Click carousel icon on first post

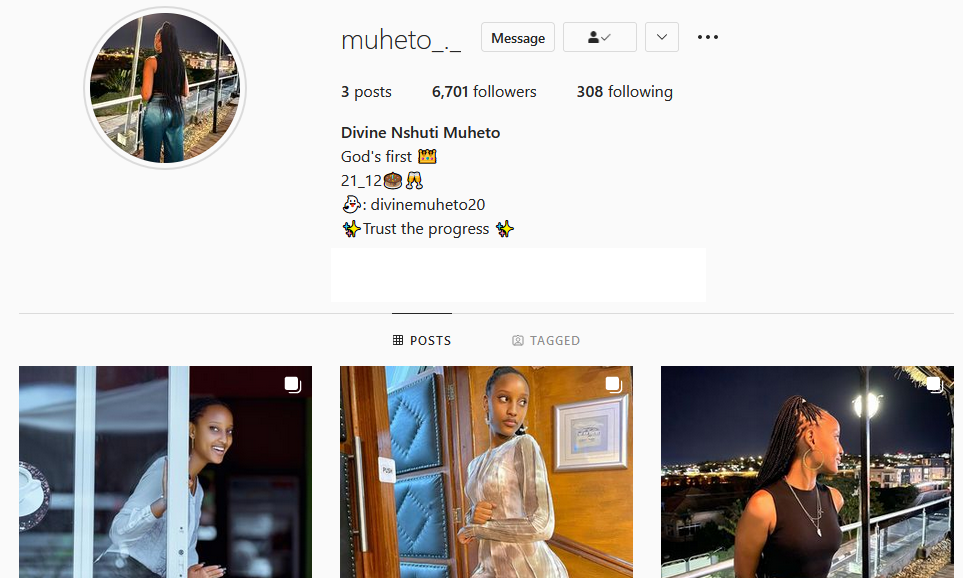tap(293, 385)
